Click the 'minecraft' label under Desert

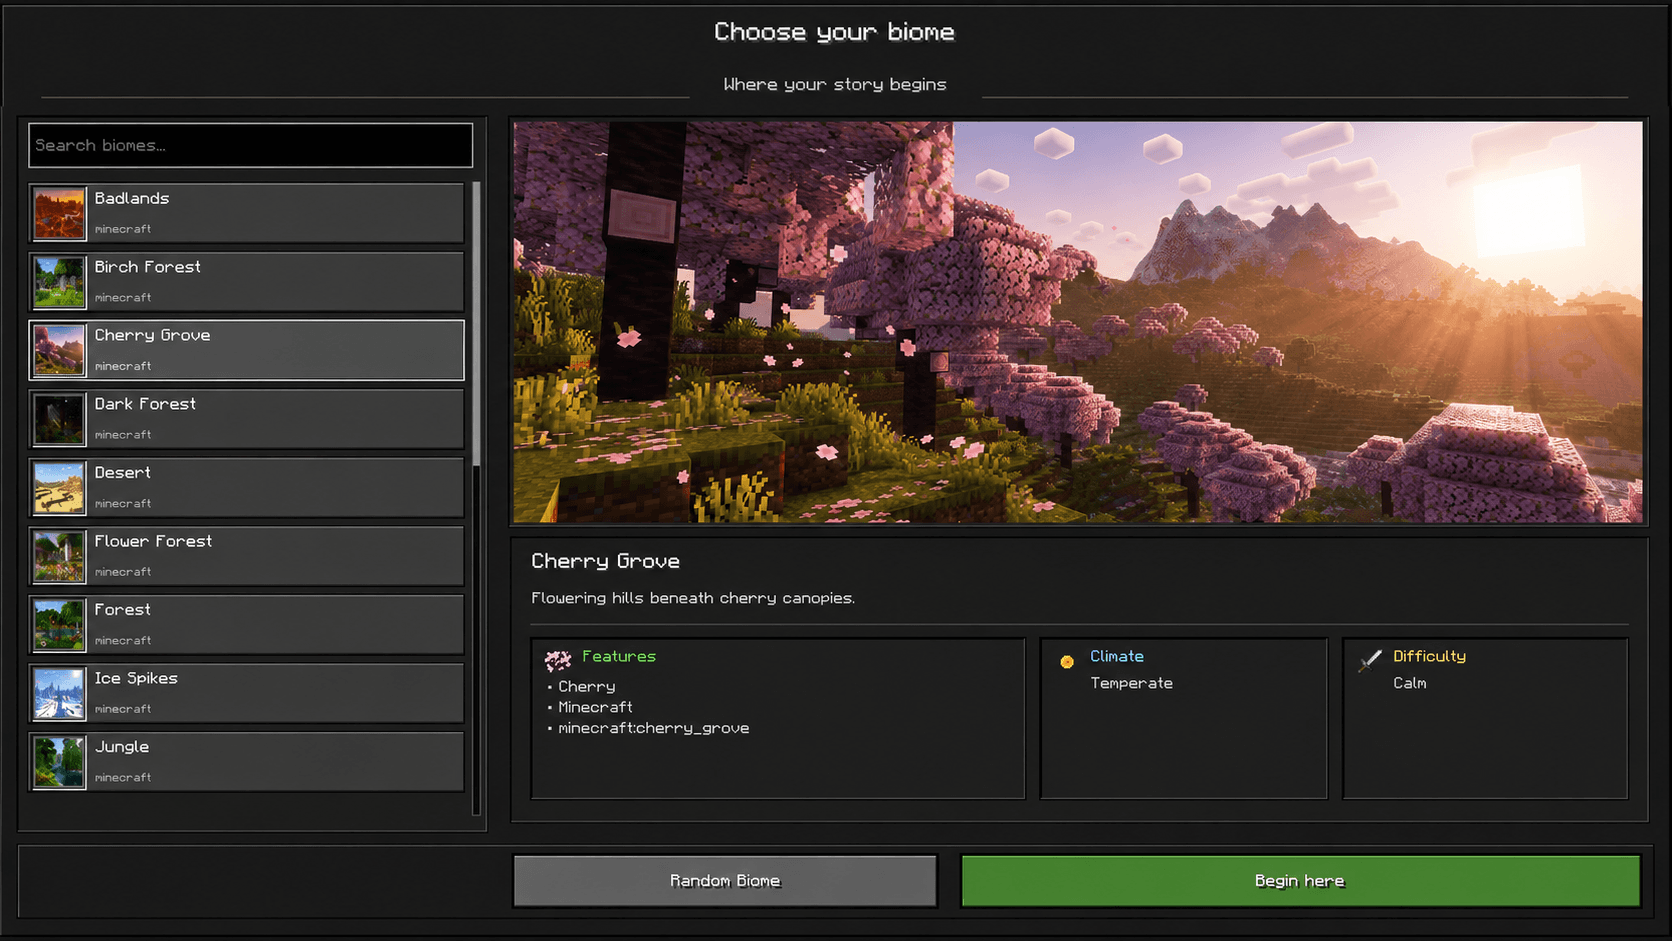coord(123,503)
